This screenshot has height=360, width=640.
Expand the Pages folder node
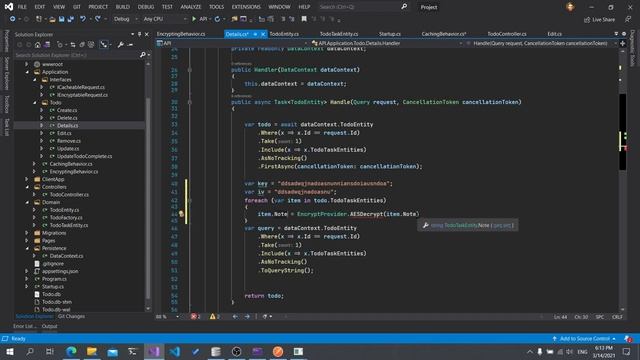[x=27, y=240]
